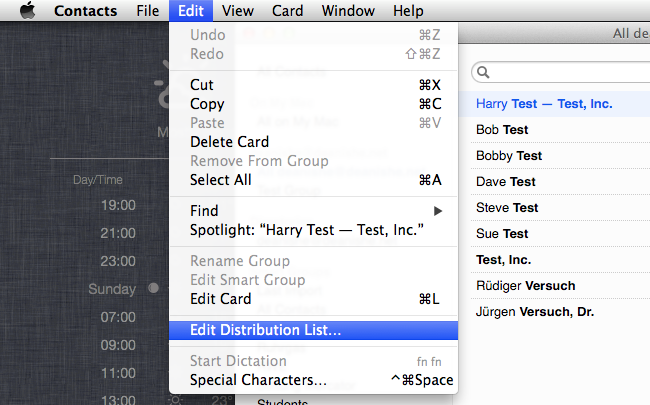This screenshot has height=405, width=650.
Task: Select Delete Card menu entry
Action: click(313, 142)
